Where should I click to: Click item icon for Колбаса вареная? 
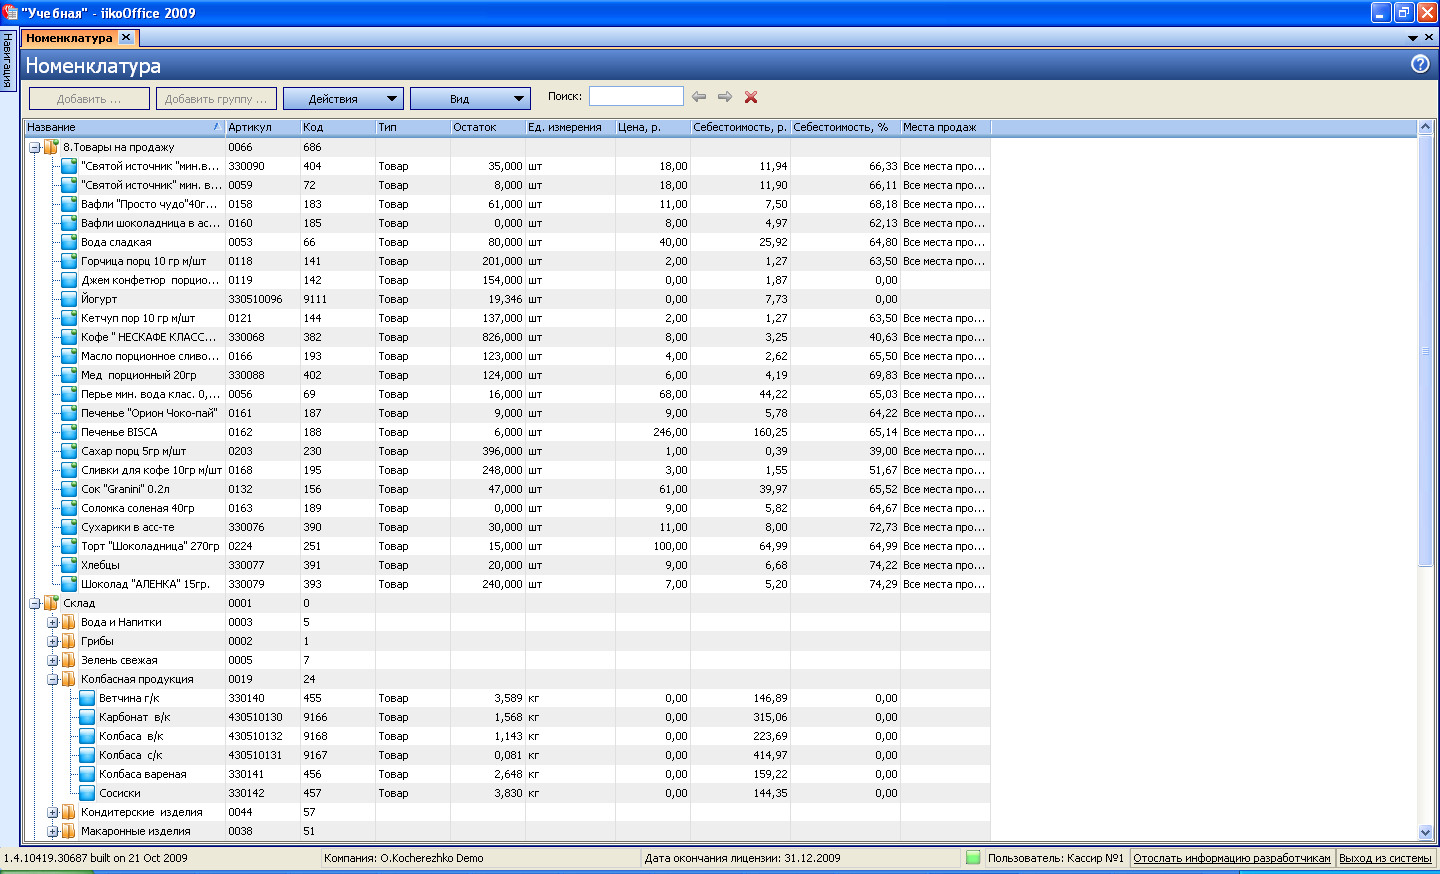(x=87, y=774)
